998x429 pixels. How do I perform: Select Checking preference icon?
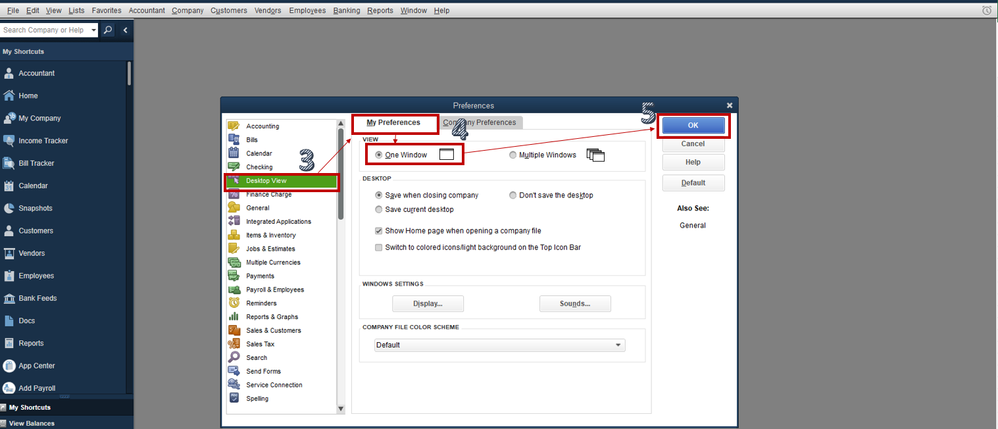[234, 167]
